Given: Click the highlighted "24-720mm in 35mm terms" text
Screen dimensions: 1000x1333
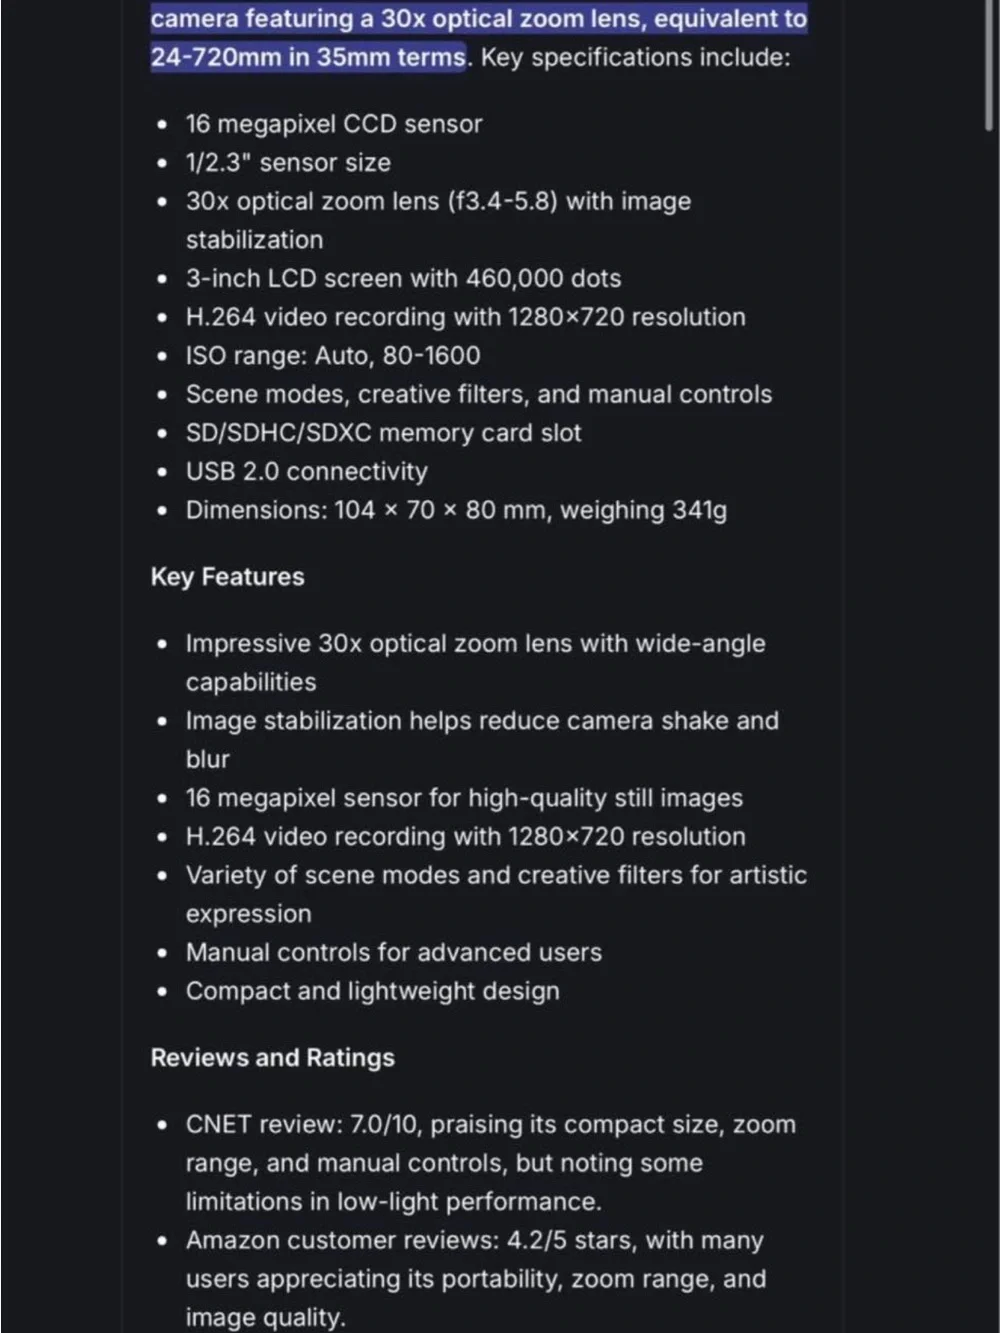Looking at the screenshot, I should [x=308, y=57].
